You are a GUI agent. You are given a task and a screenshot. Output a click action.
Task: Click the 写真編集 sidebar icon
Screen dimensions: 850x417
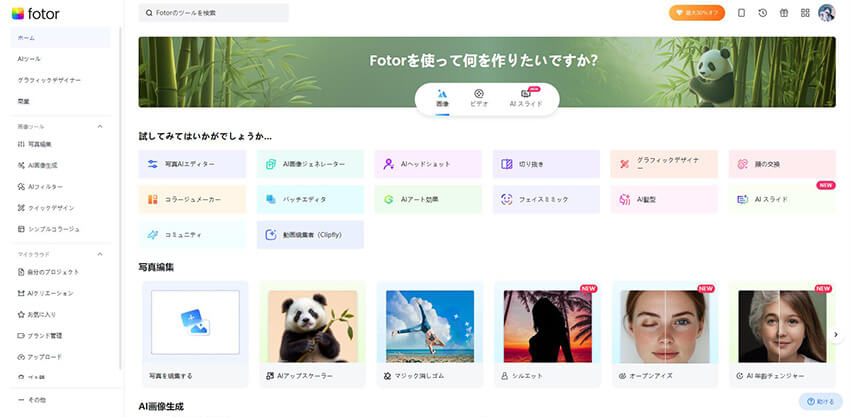click(21, 144)
